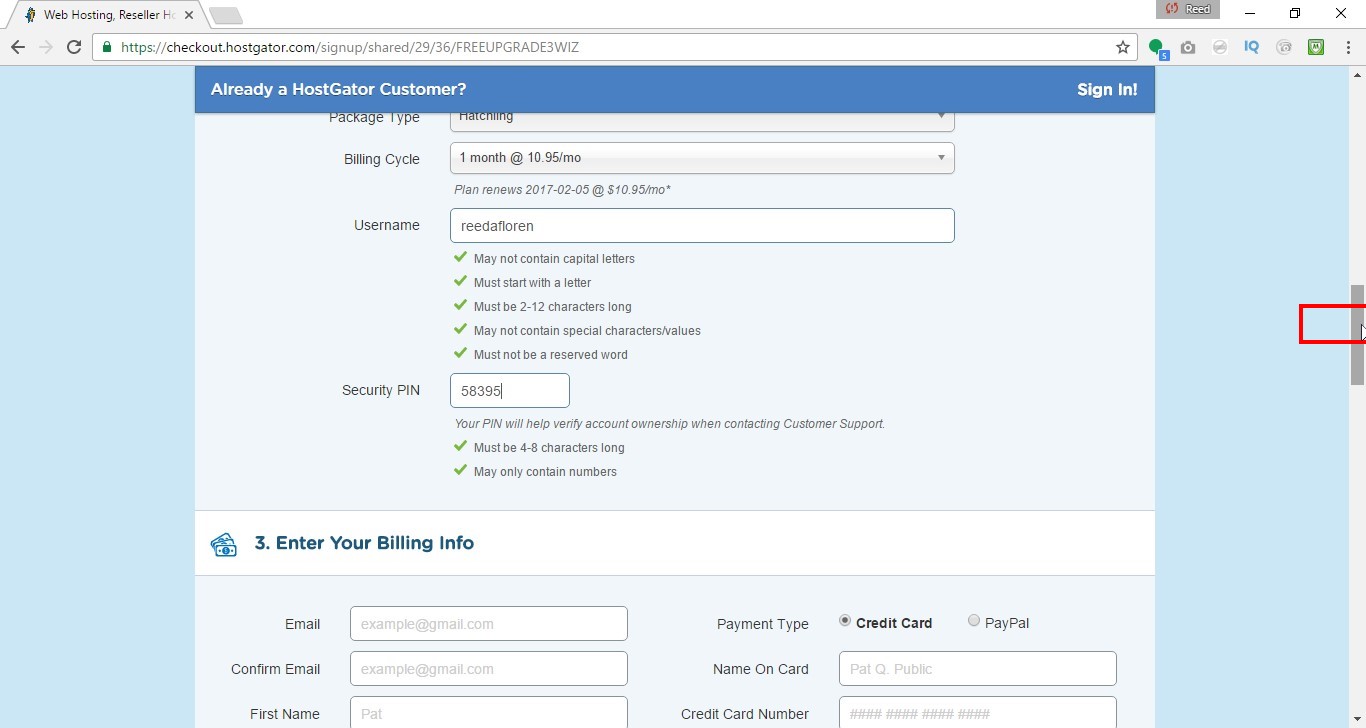View site info via the green padlock
This screenshot has width=1366, height=728.
coord(107,47)
